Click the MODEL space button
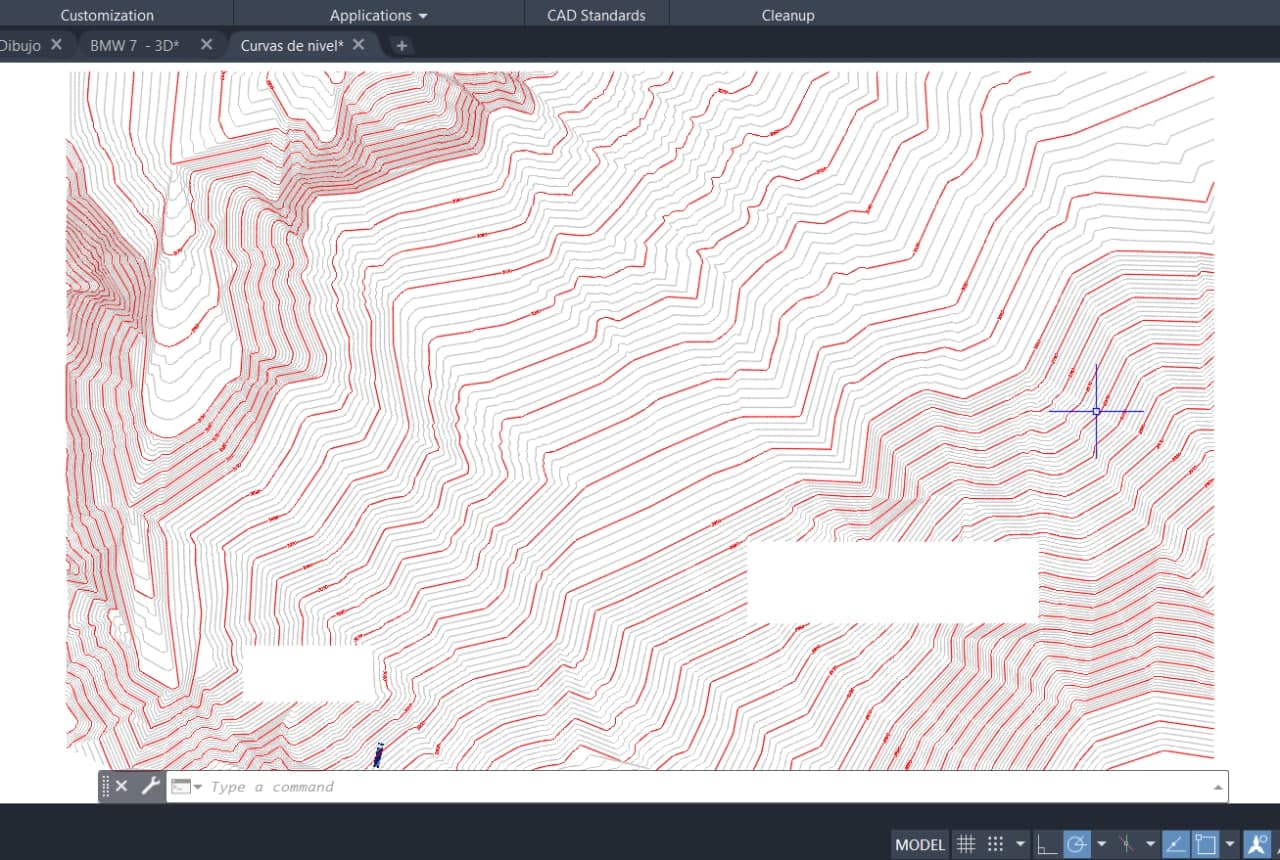The height and width of the screenshot is (860, 1280). click(920, 845)
